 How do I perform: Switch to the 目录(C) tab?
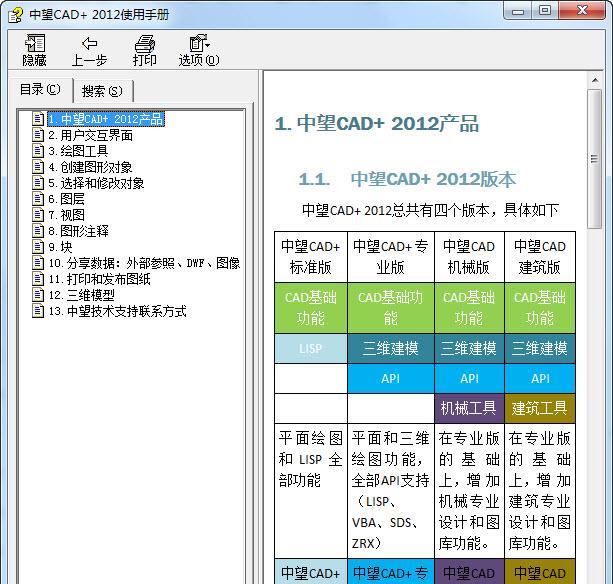coord(40,90)
